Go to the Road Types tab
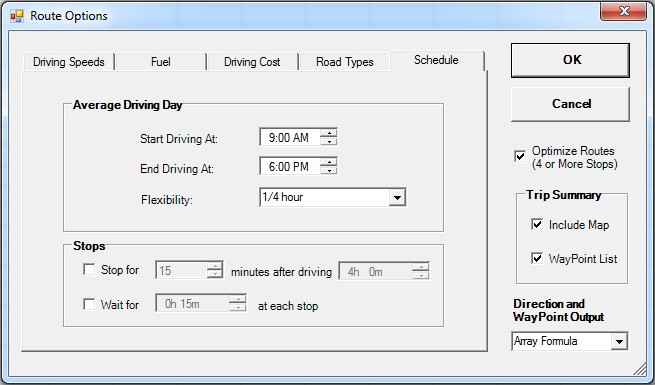 345,62
